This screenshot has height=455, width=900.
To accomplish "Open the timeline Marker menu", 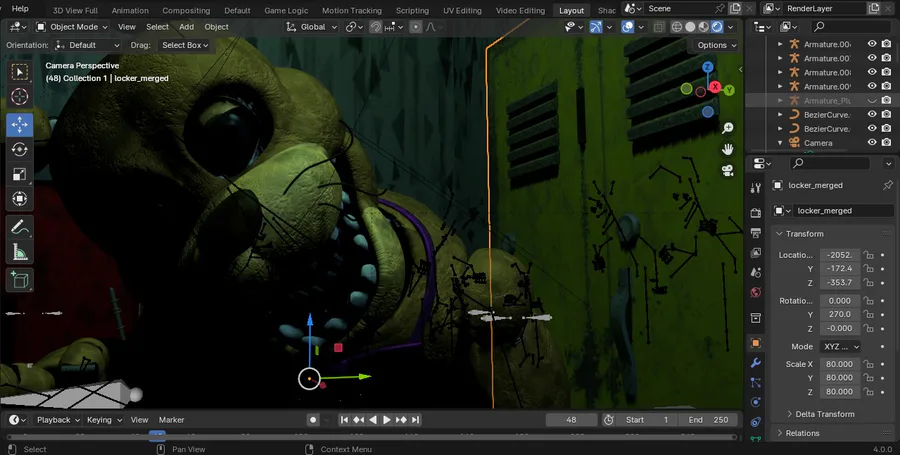I will coord(171,420).
